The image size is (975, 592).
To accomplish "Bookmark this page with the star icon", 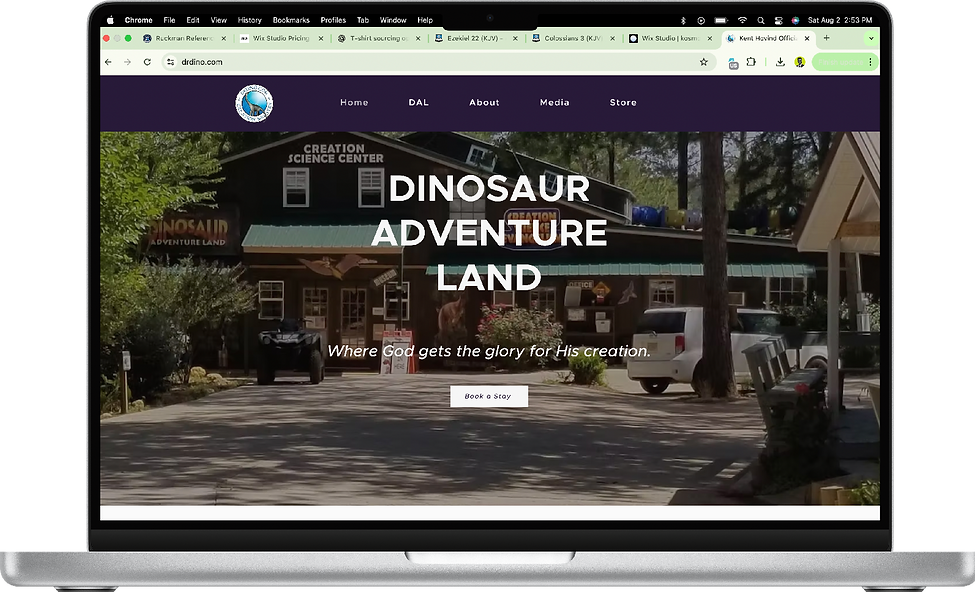I will tap(704, 62).
